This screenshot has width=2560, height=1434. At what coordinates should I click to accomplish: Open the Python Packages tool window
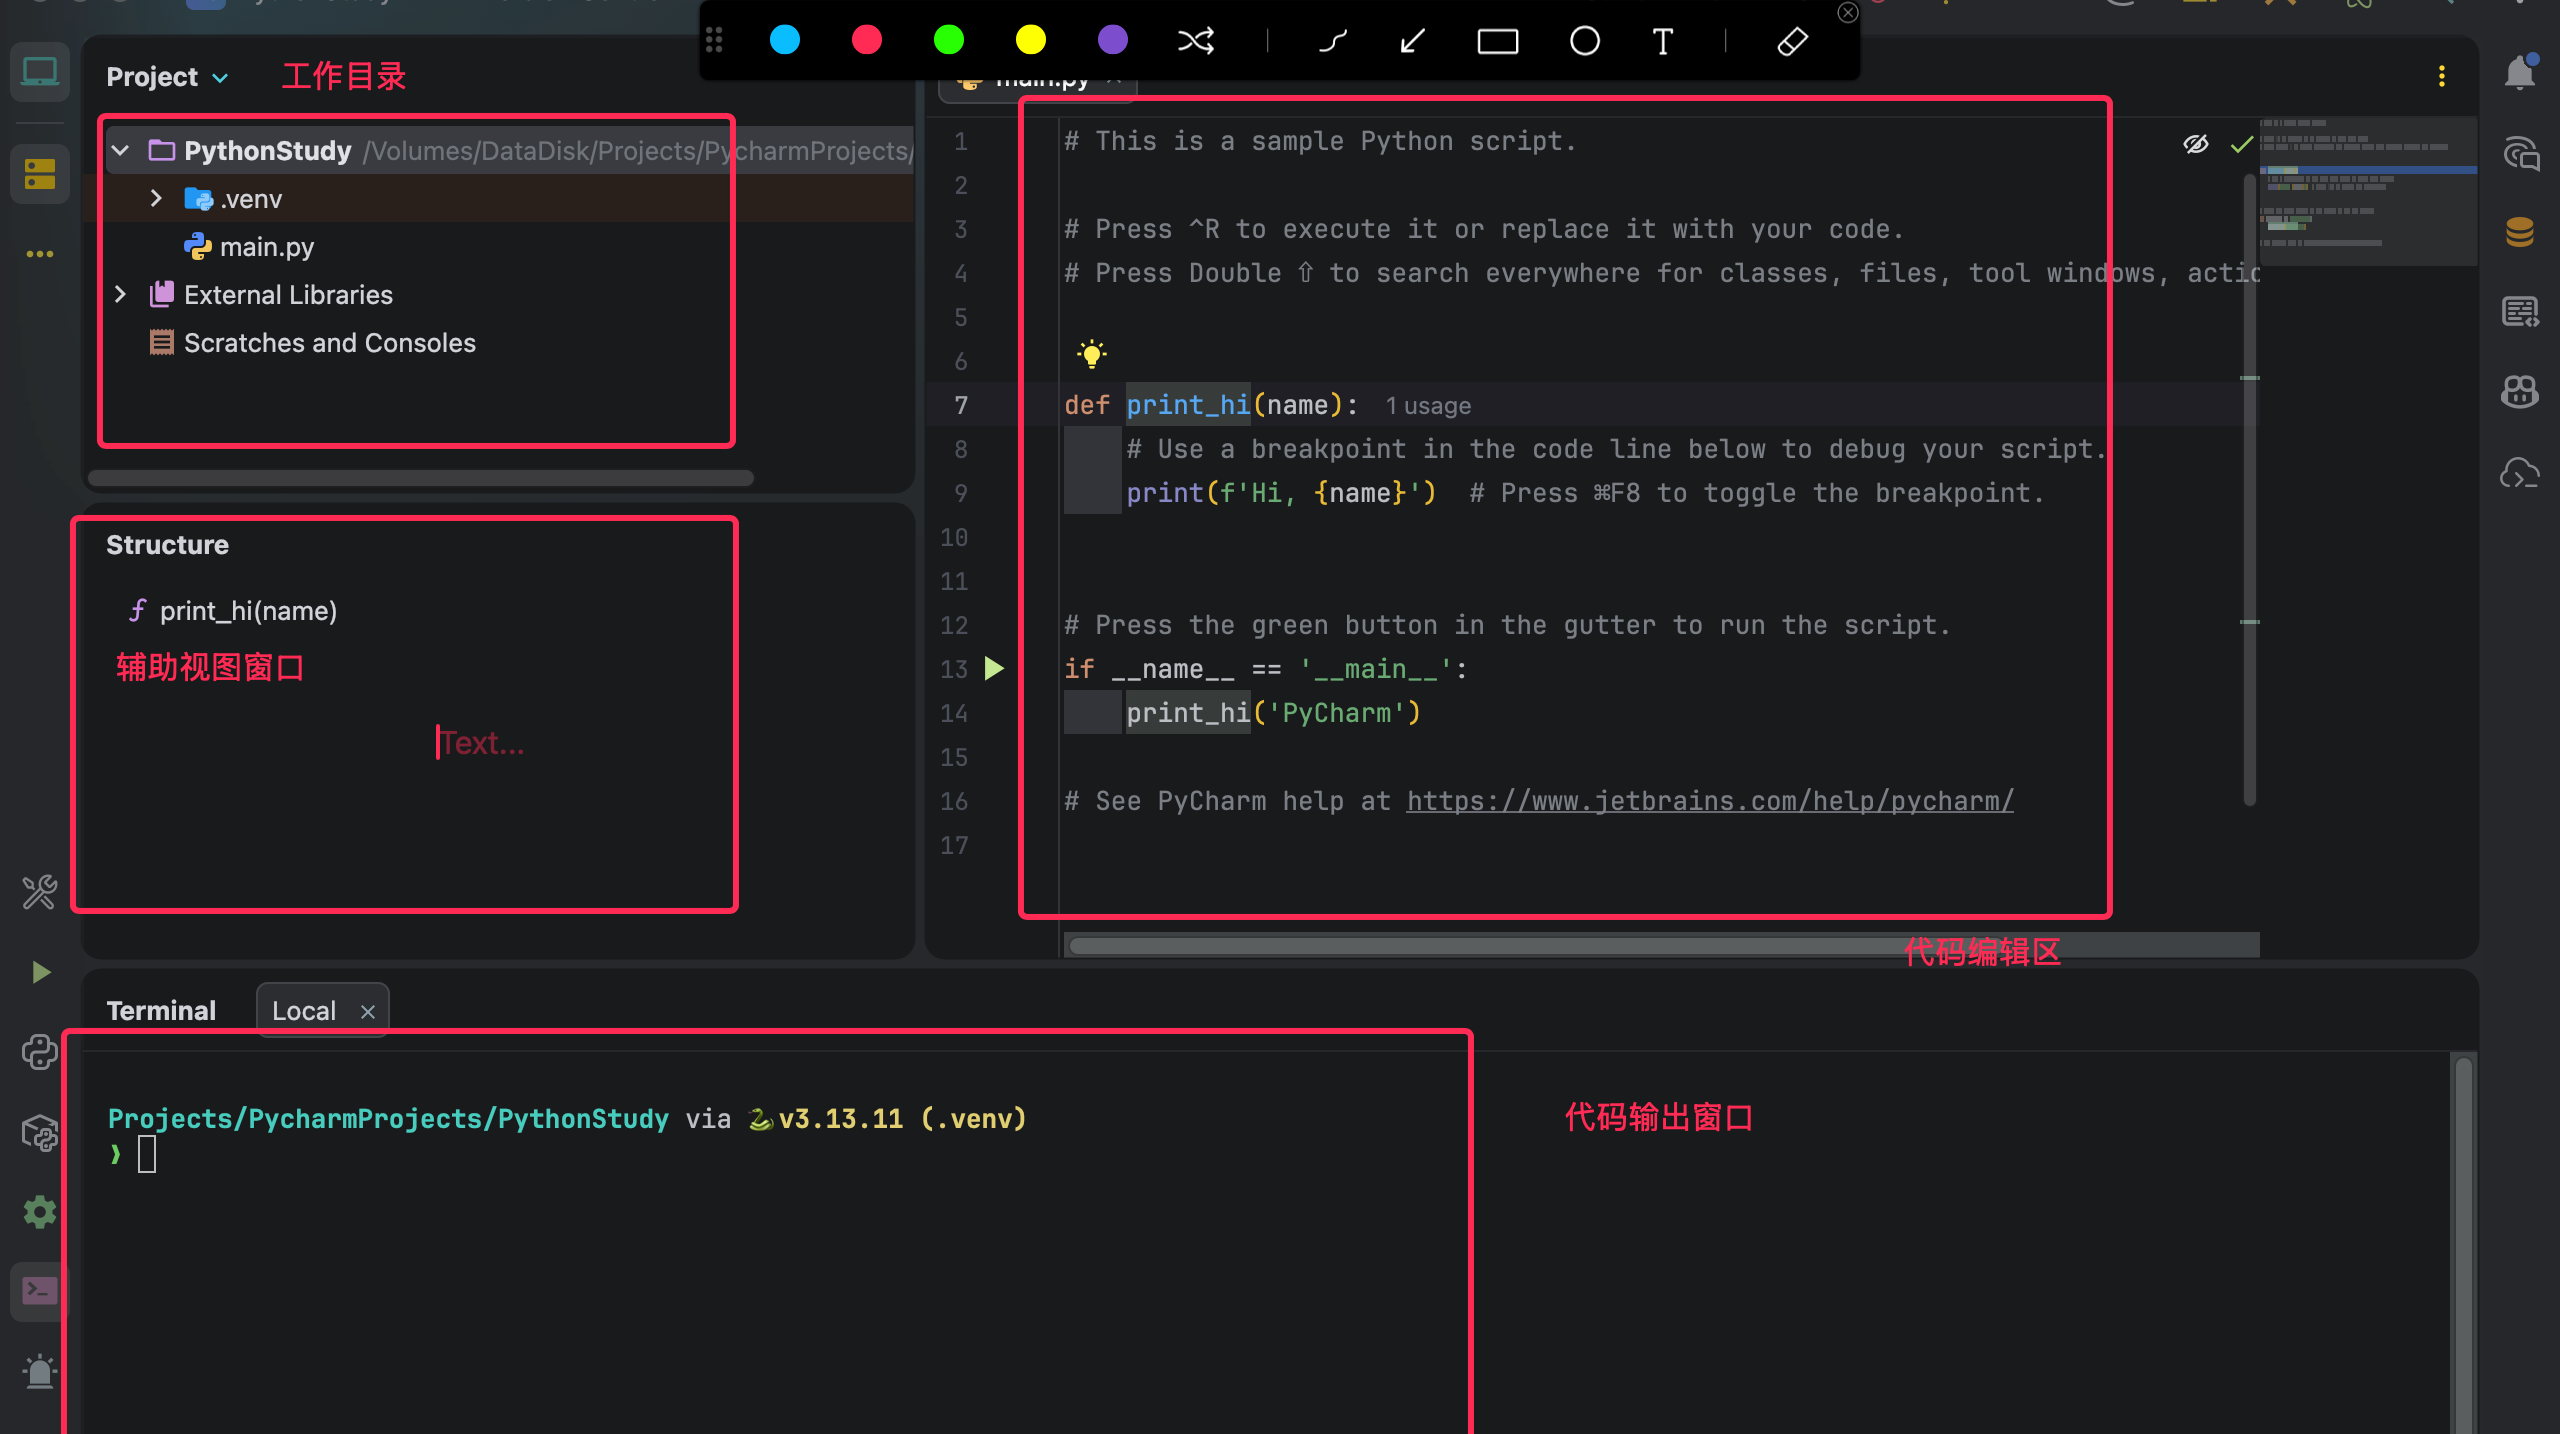[x=40, y=1132]
